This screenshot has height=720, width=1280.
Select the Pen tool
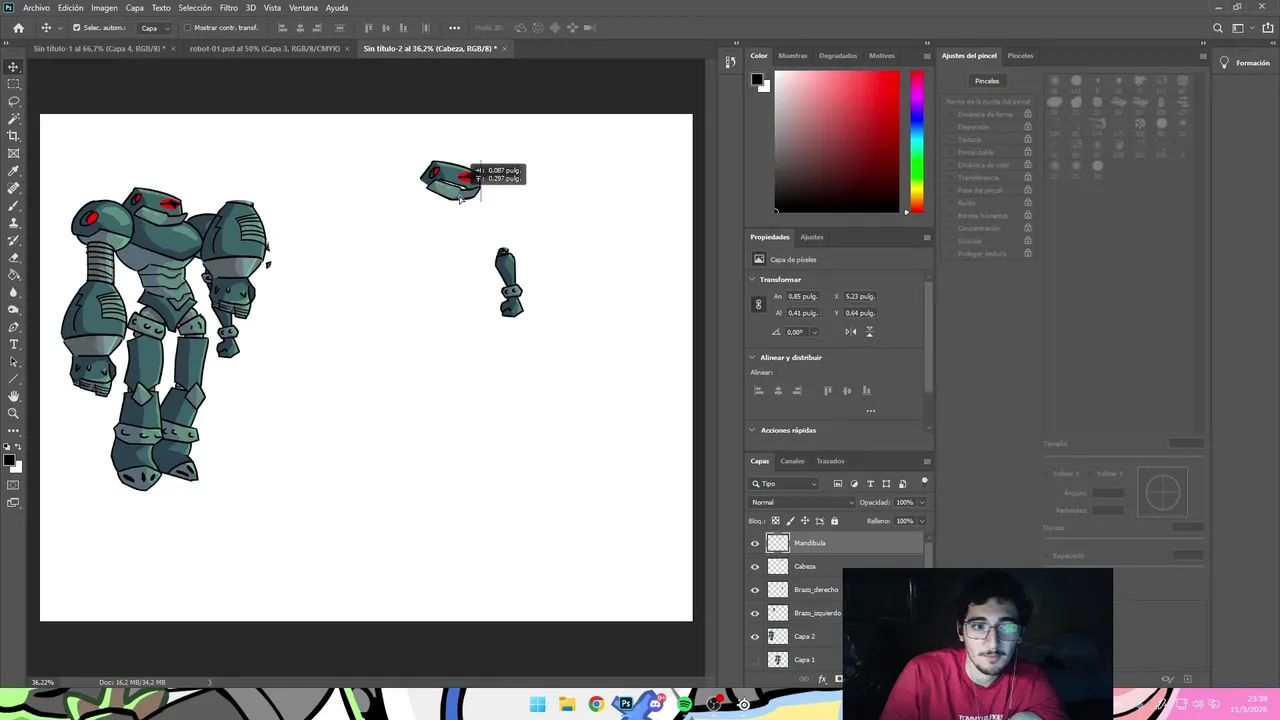[14, 327]
